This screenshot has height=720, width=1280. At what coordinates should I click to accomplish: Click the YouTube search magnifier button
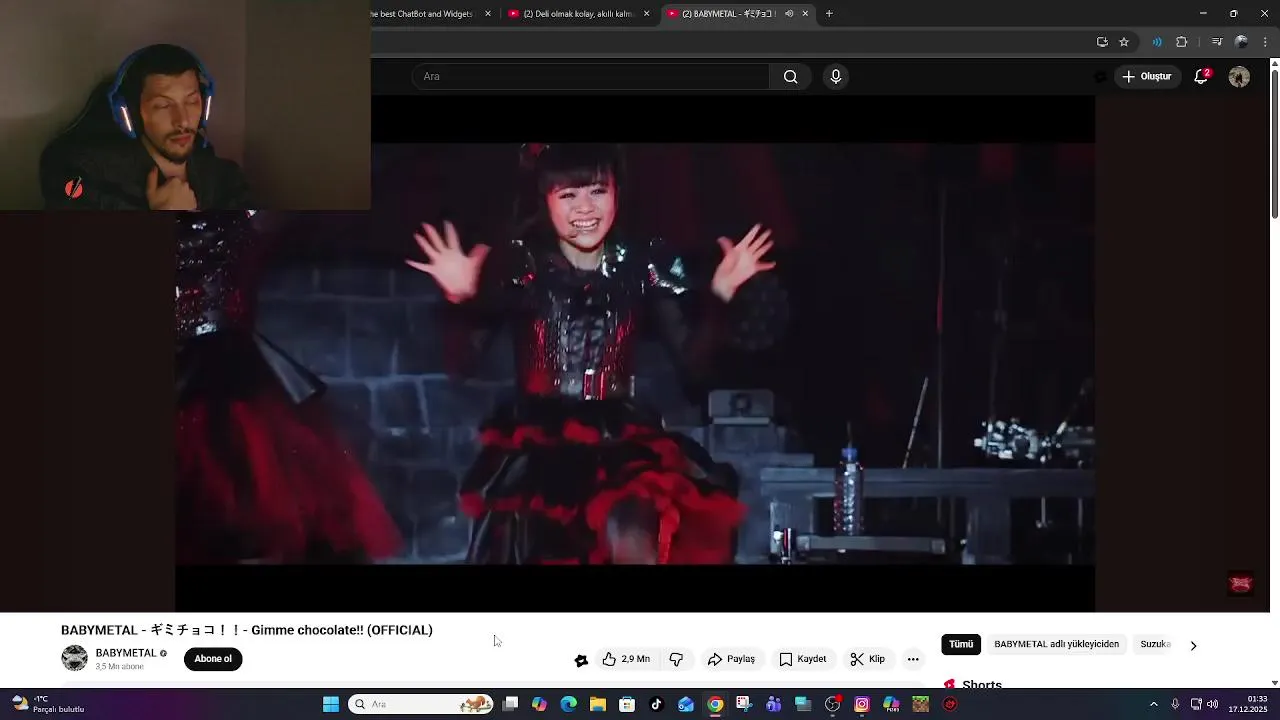pyautogui.click(x=790, y=77)
